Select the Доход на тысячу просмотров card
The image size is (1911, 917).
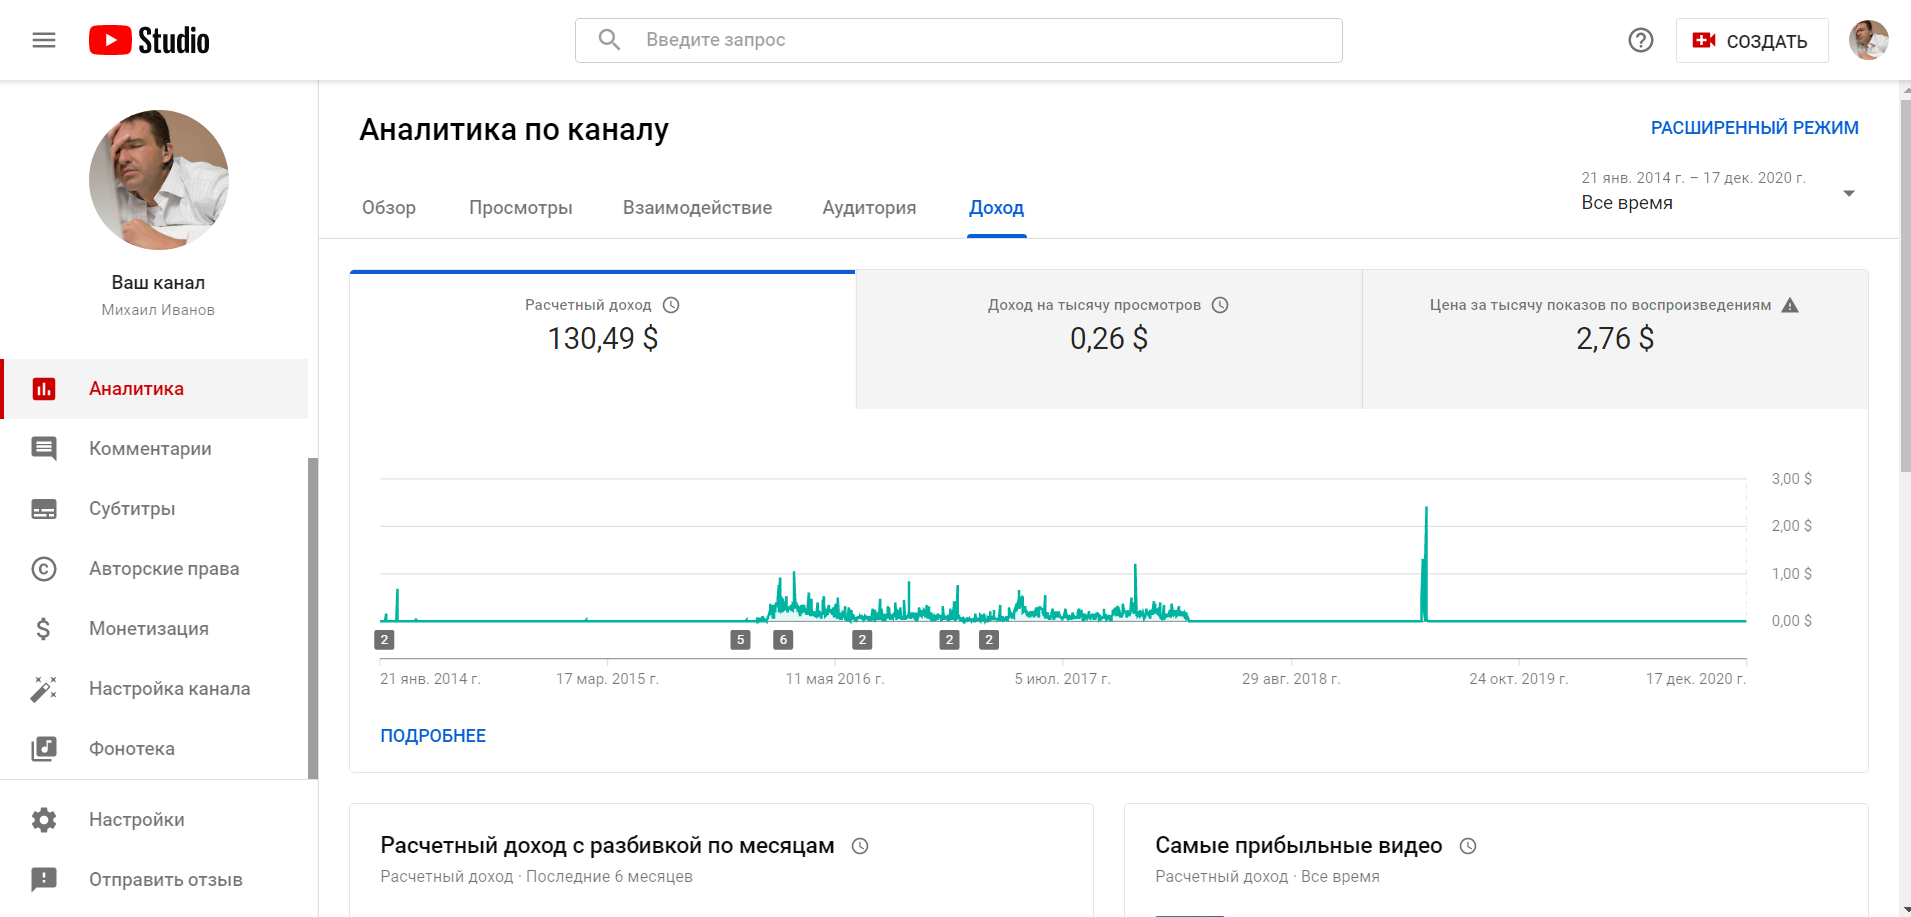click(x=1109, y=339)
